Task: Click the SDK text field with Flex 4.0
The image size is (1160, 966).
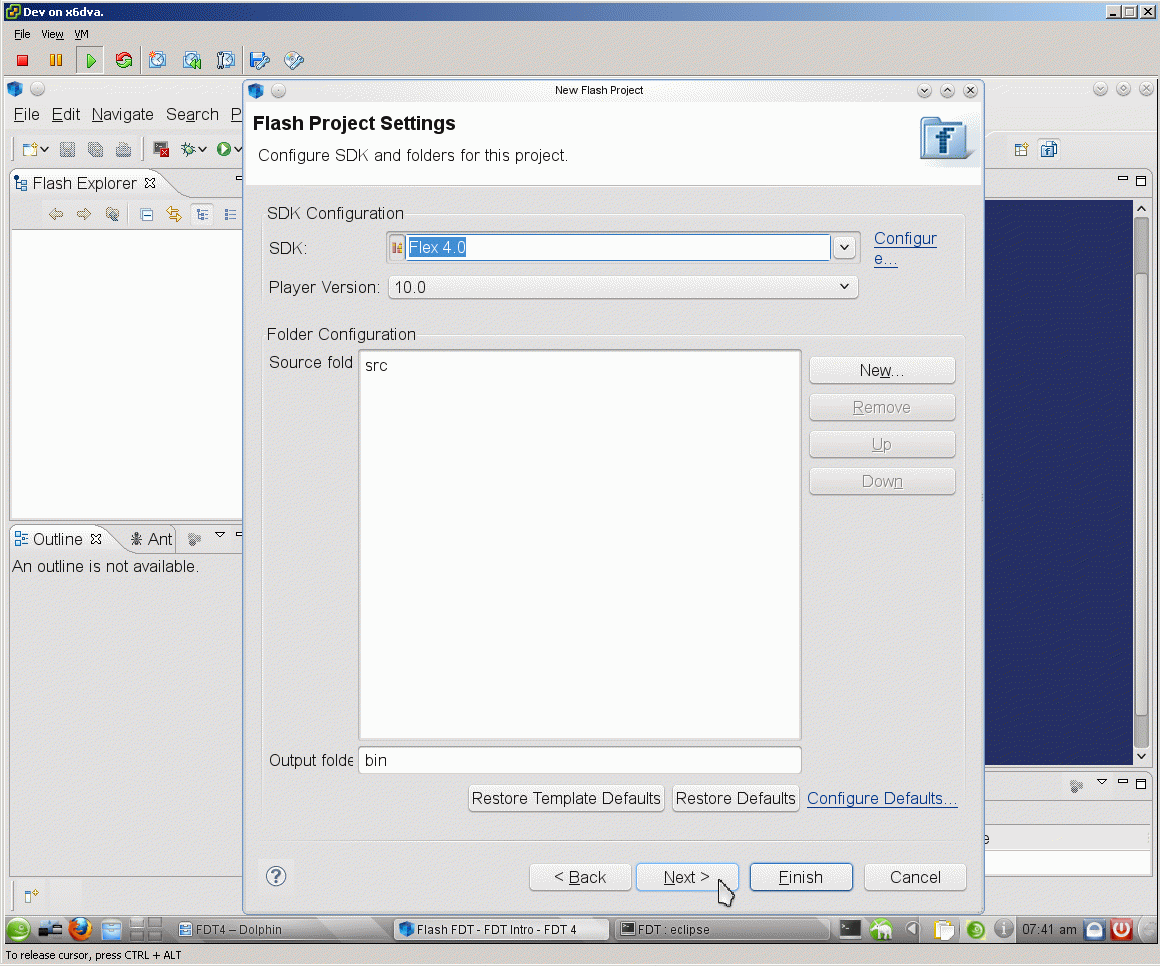Action: (618, 247)
